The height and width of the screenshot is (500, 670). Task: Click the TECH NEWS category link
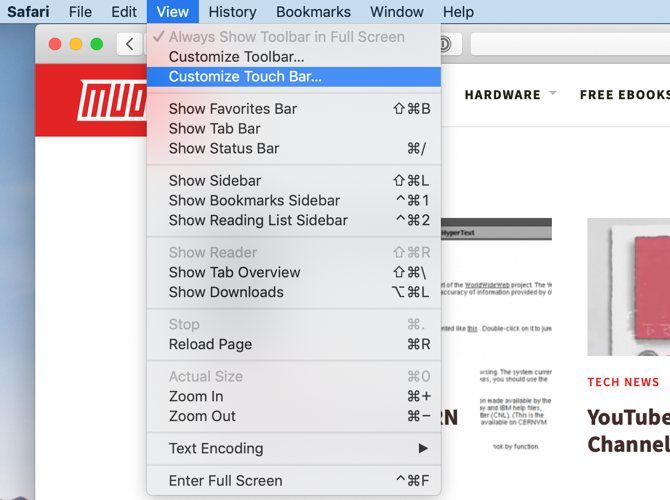[623, 382]
